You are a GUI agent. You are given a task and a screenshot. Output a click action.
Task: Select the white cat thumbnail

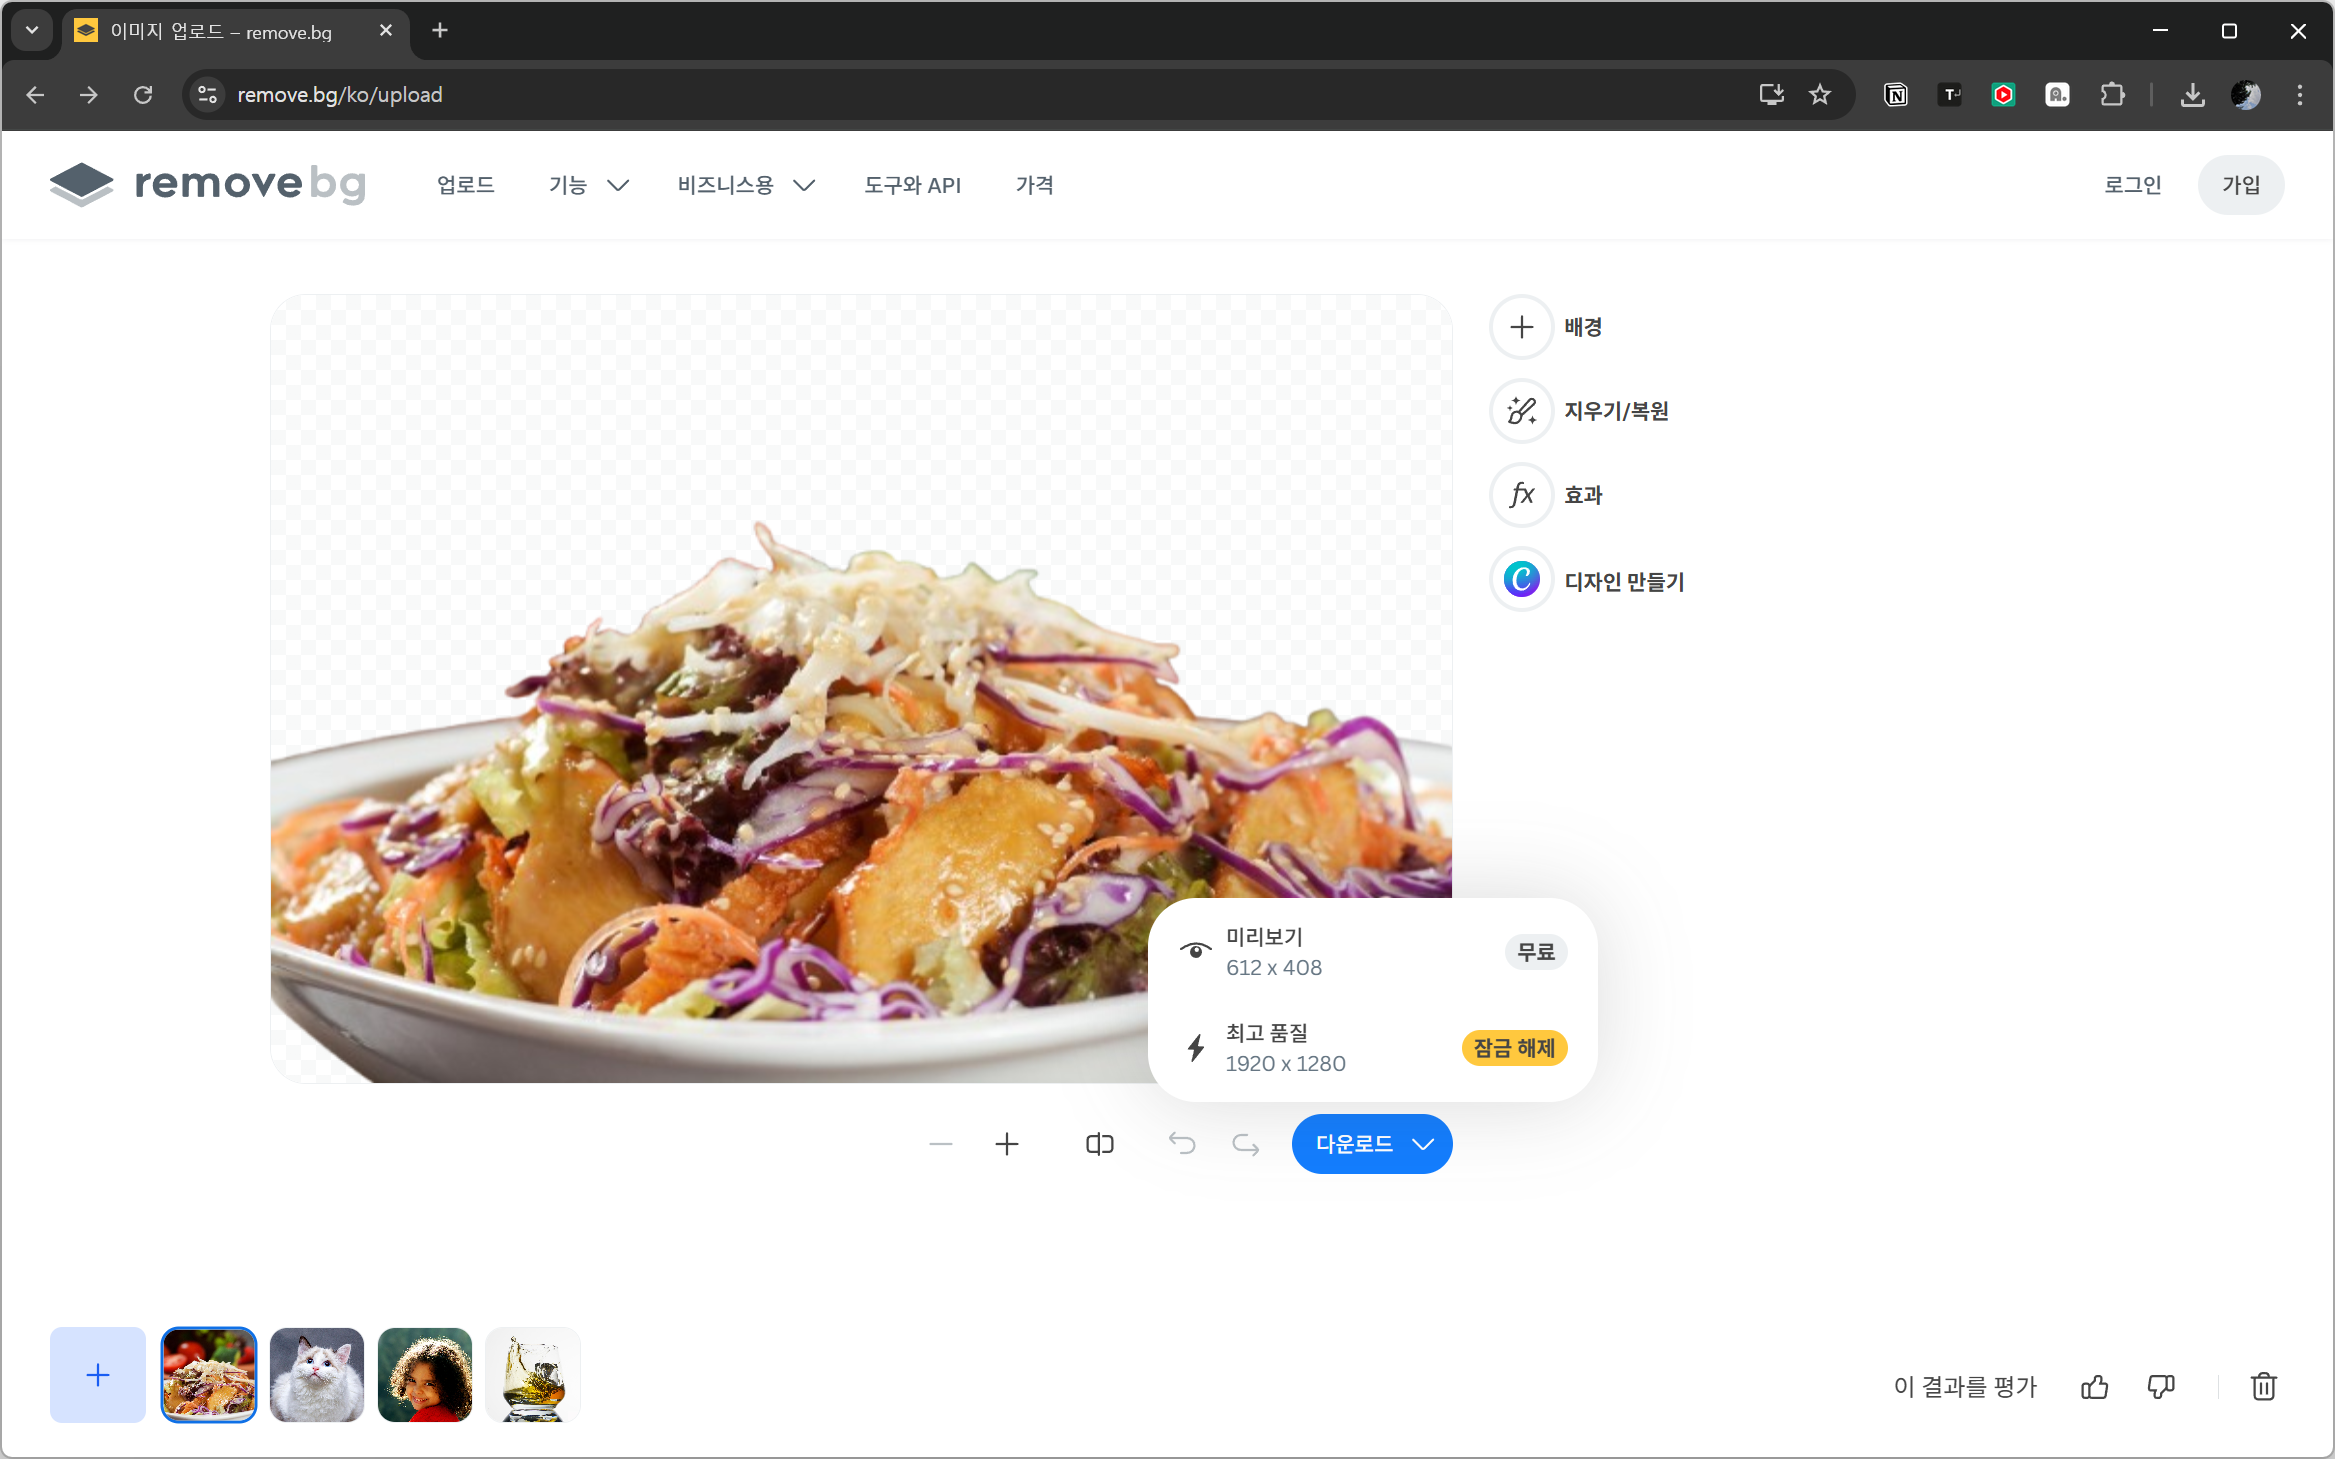coord(317,1375)
